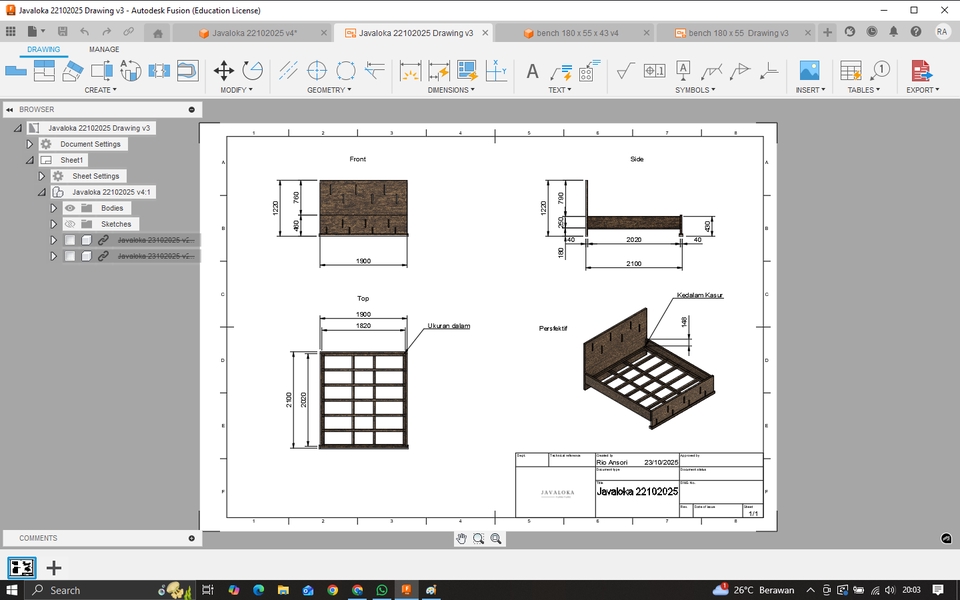This screenshot has width=960, height=600.
Task: Open the Data Panel grid icon
Action: 10,31
